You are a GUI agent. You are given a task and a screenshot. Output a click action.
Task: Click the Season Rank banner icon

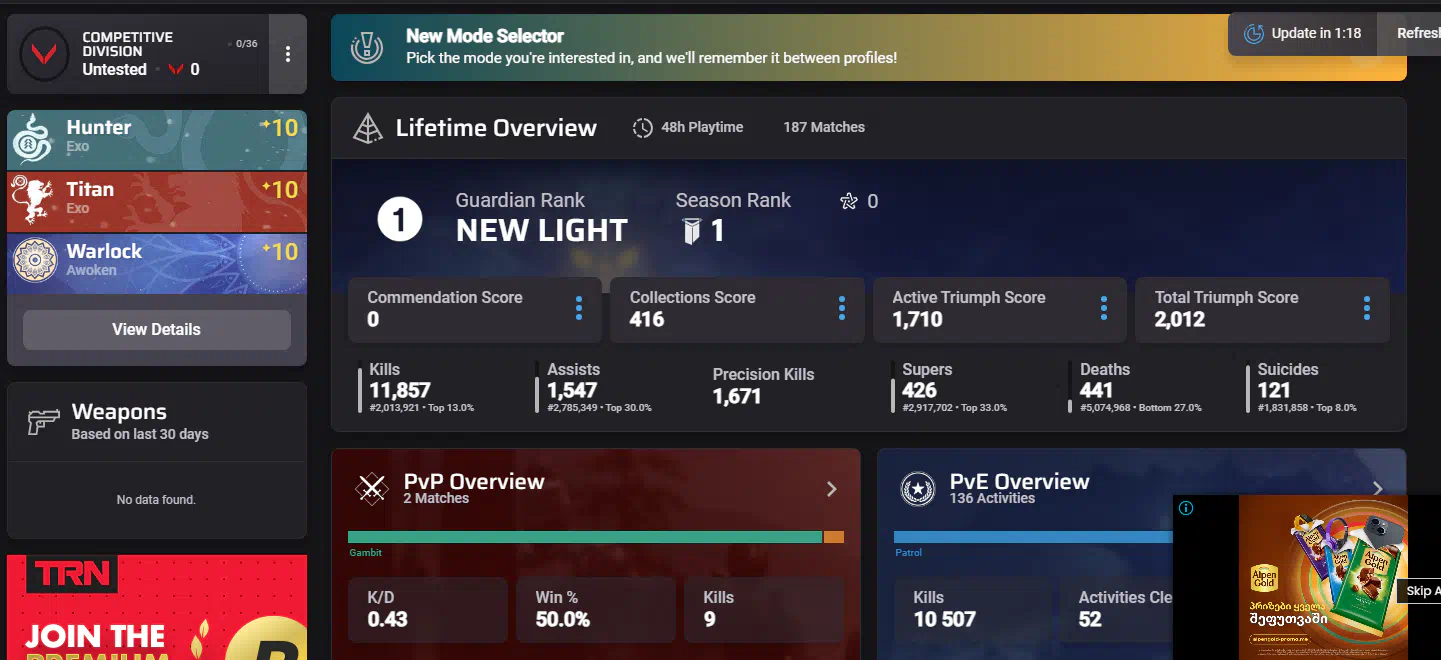(x=692, y=232)
